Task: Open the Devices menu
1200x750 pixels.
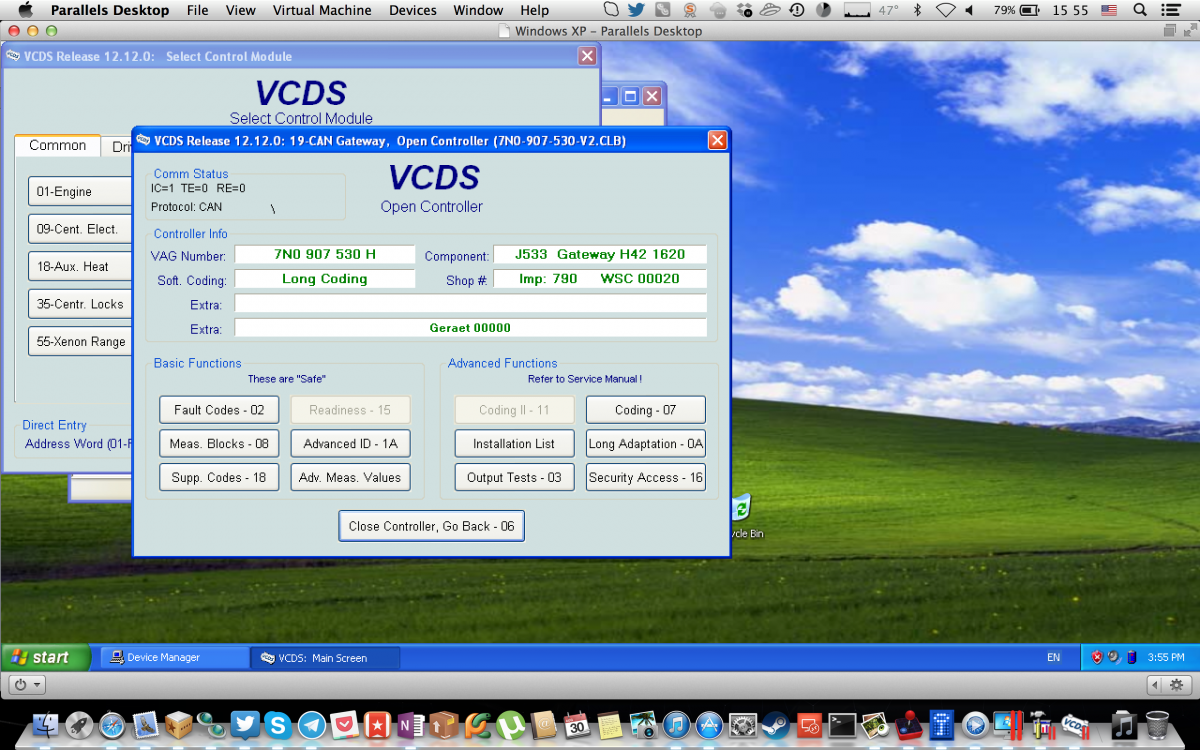Action: [413, 10]
